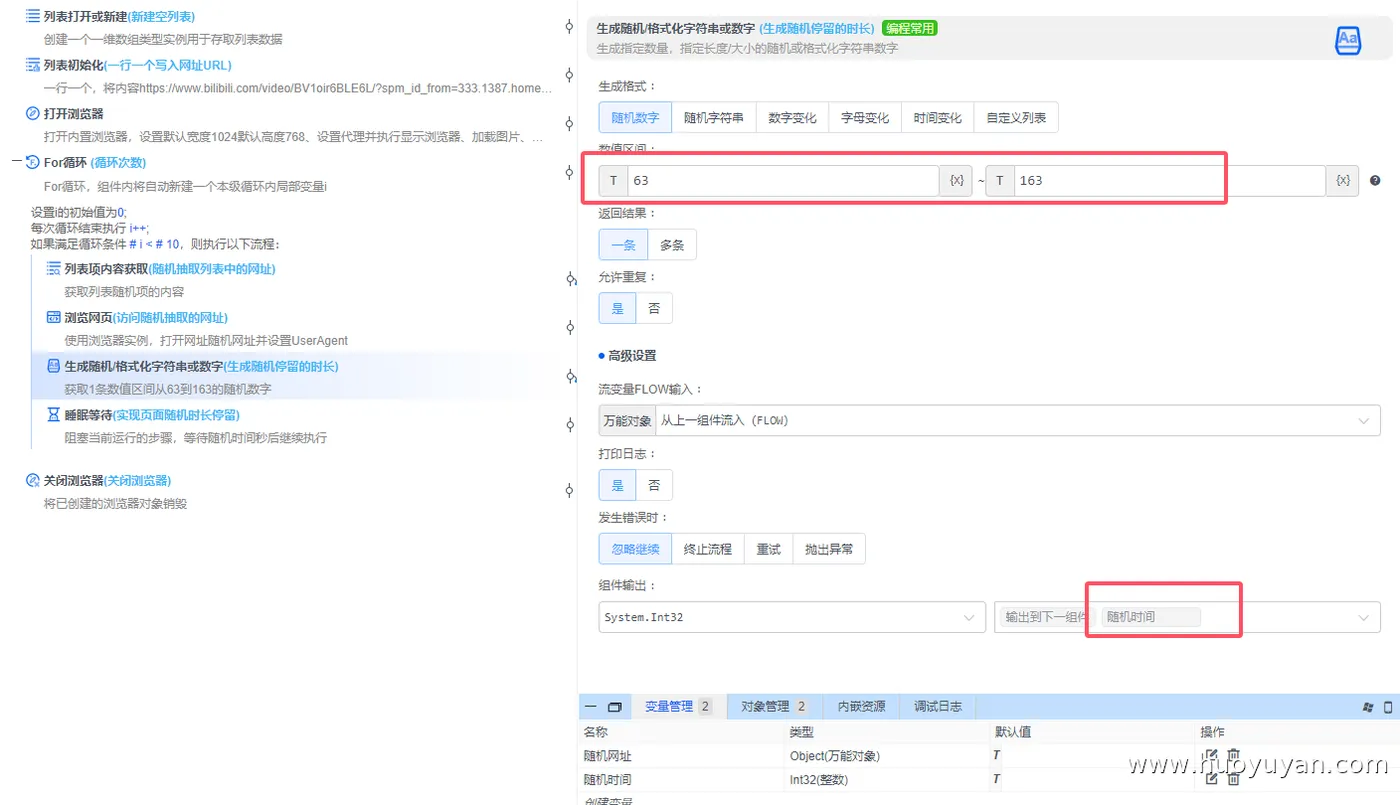The height and width of the screenshot is (805, 1400).
Task: Click the T type prefix of the 63 field
Action: (x=613, y=181)
